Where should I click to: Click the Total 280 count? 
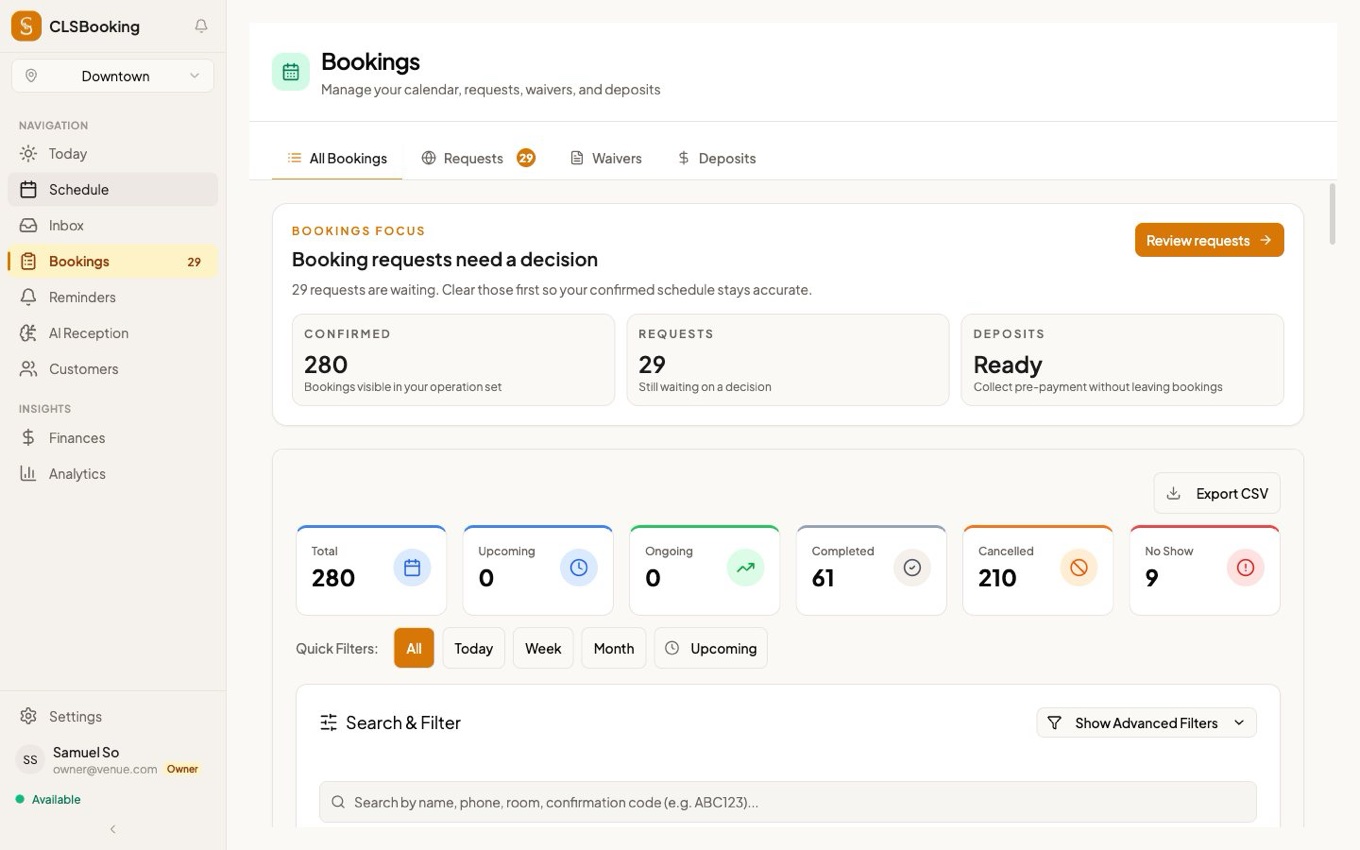point(333,578)
